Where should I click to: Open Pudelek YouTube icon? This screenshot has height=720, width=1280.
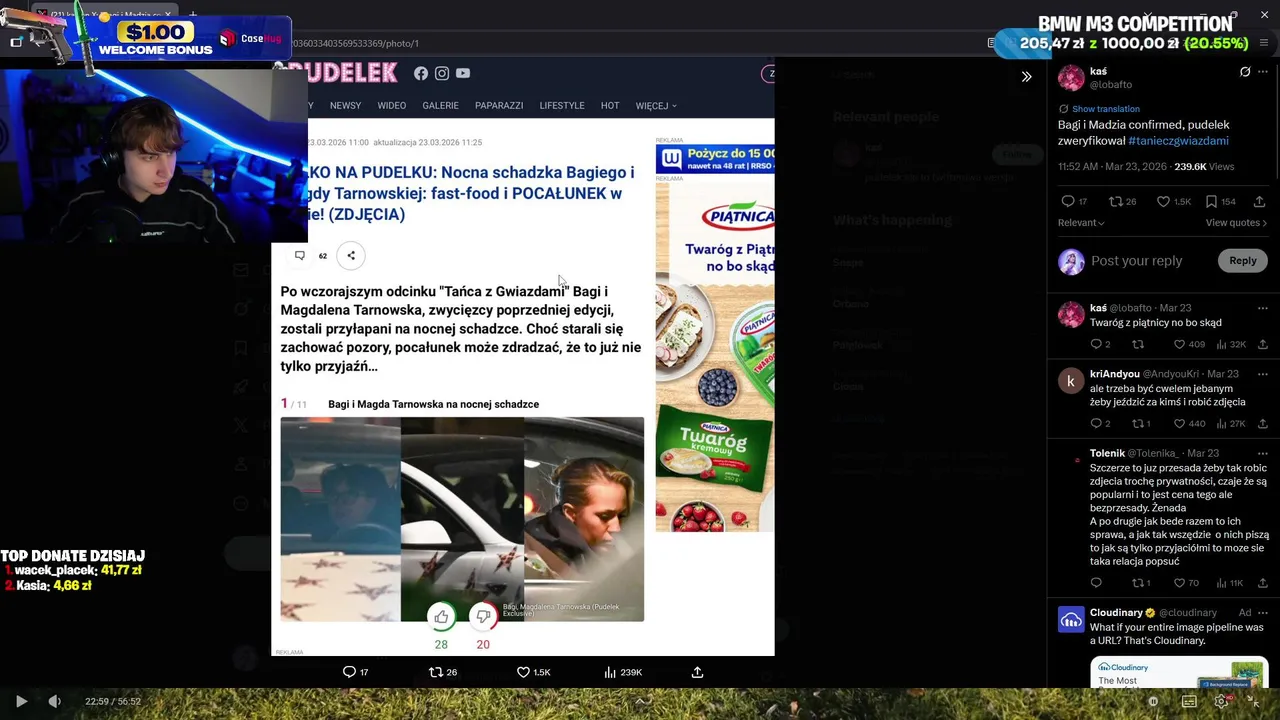click(x=463, y=73)
